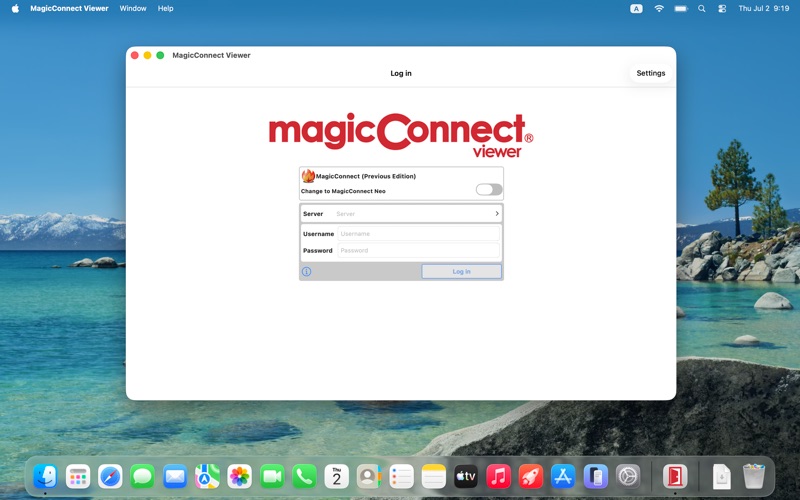Expand the Server selection chevron
The width and height of the screenshot is (800, 500).
click(497, 213)
